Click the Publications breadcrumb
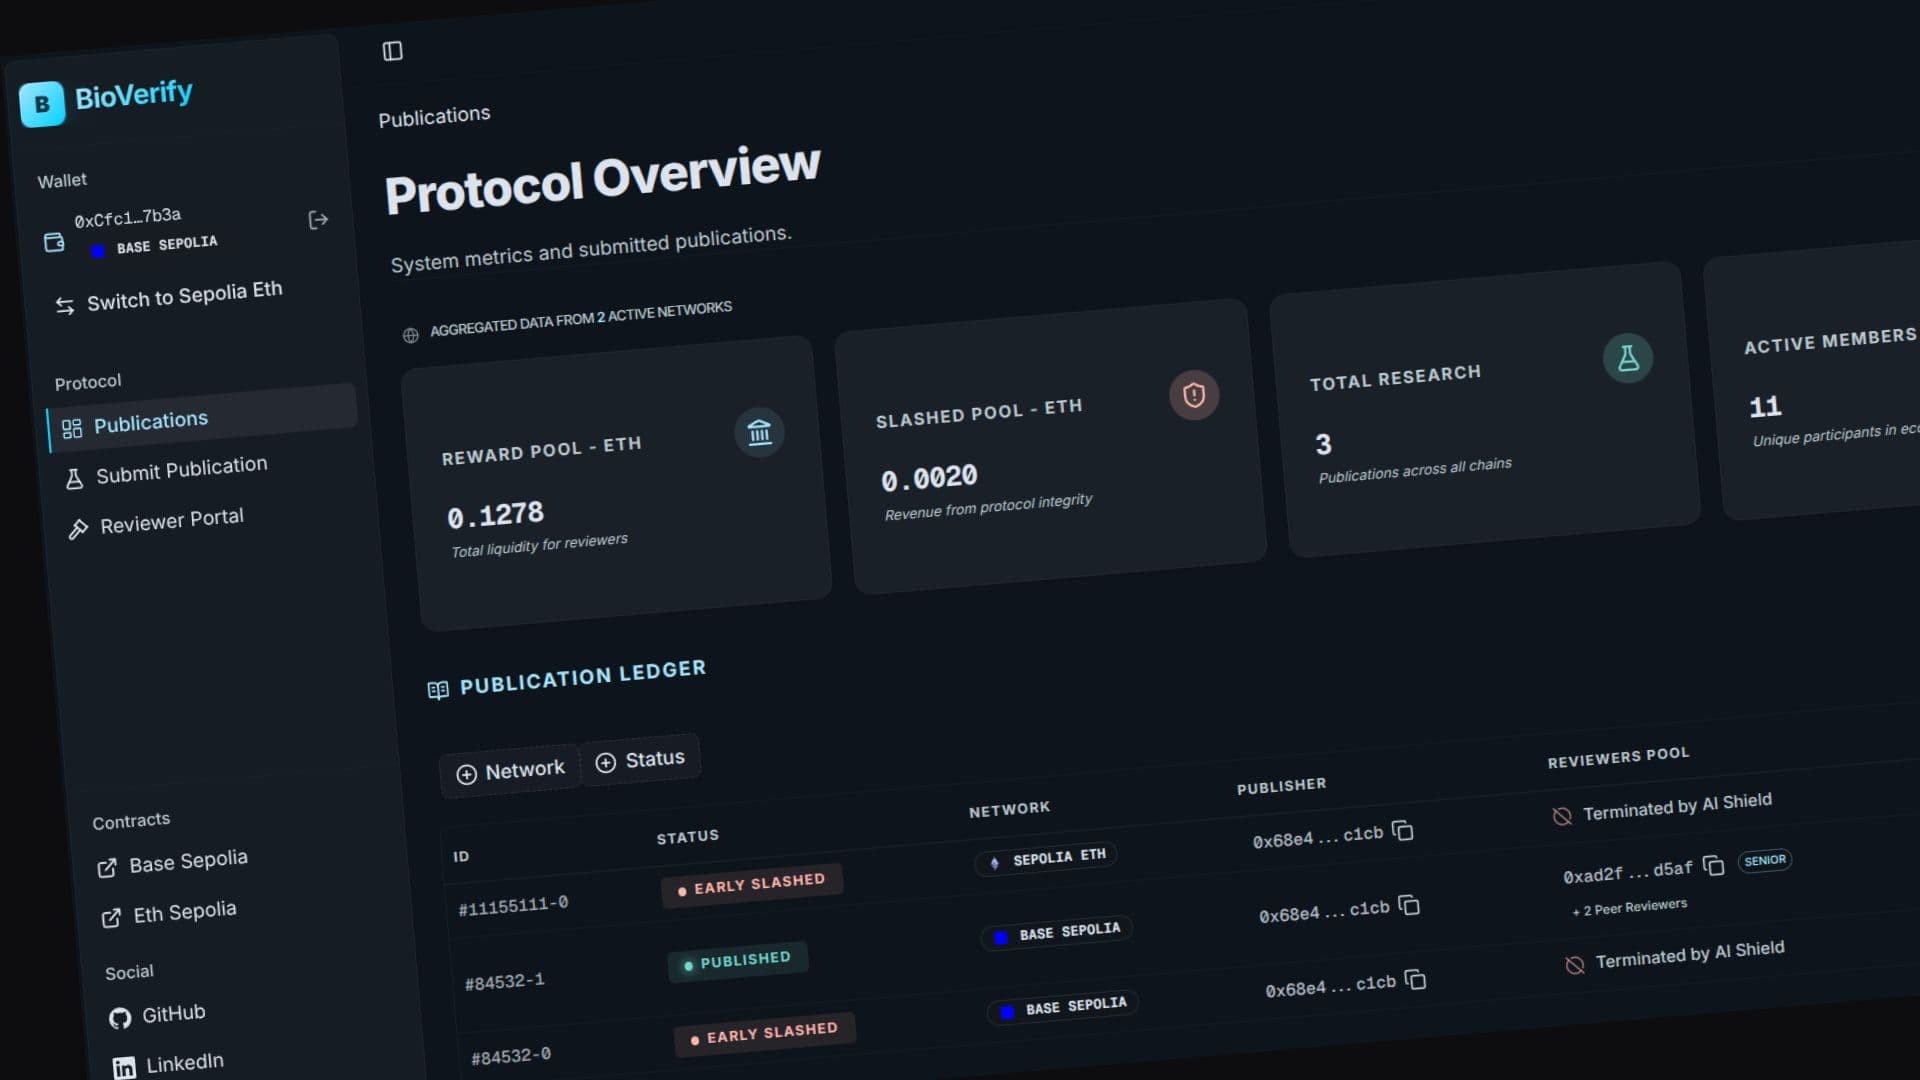 click(434, 116)
